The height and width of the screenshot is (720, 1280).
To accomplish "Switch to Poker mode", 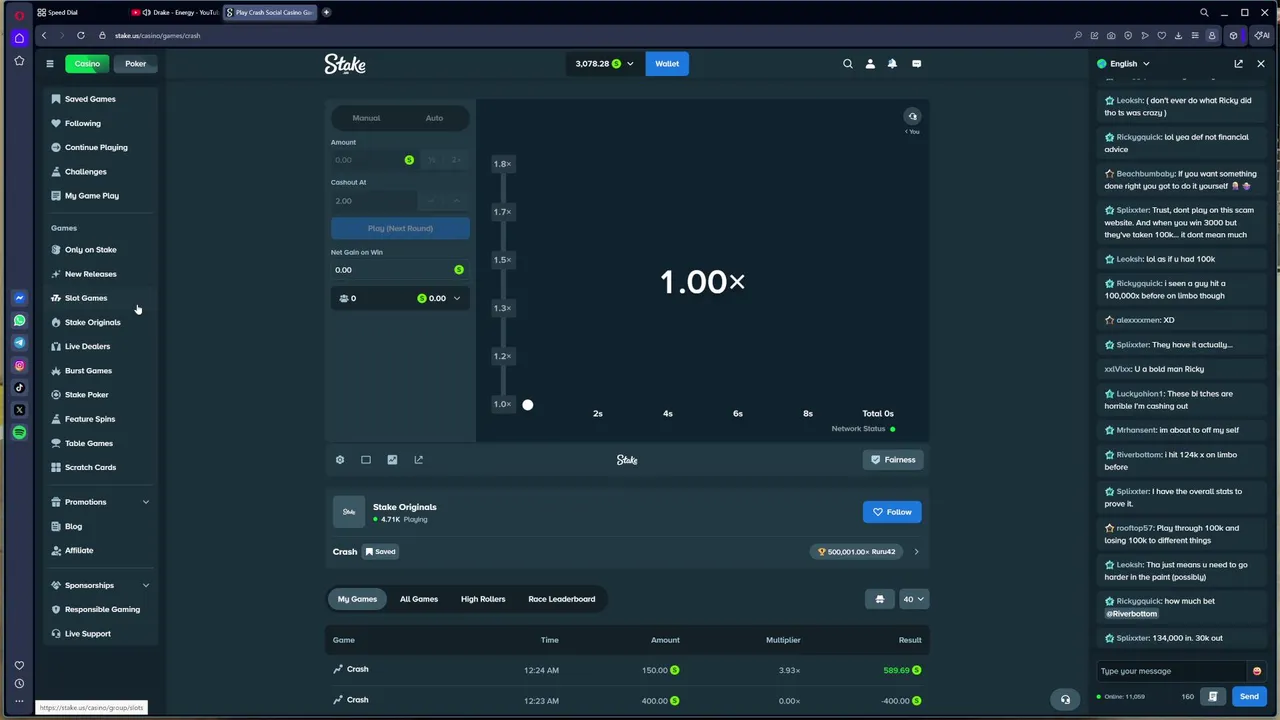I will pyautogui.click(x=135, y=63).
